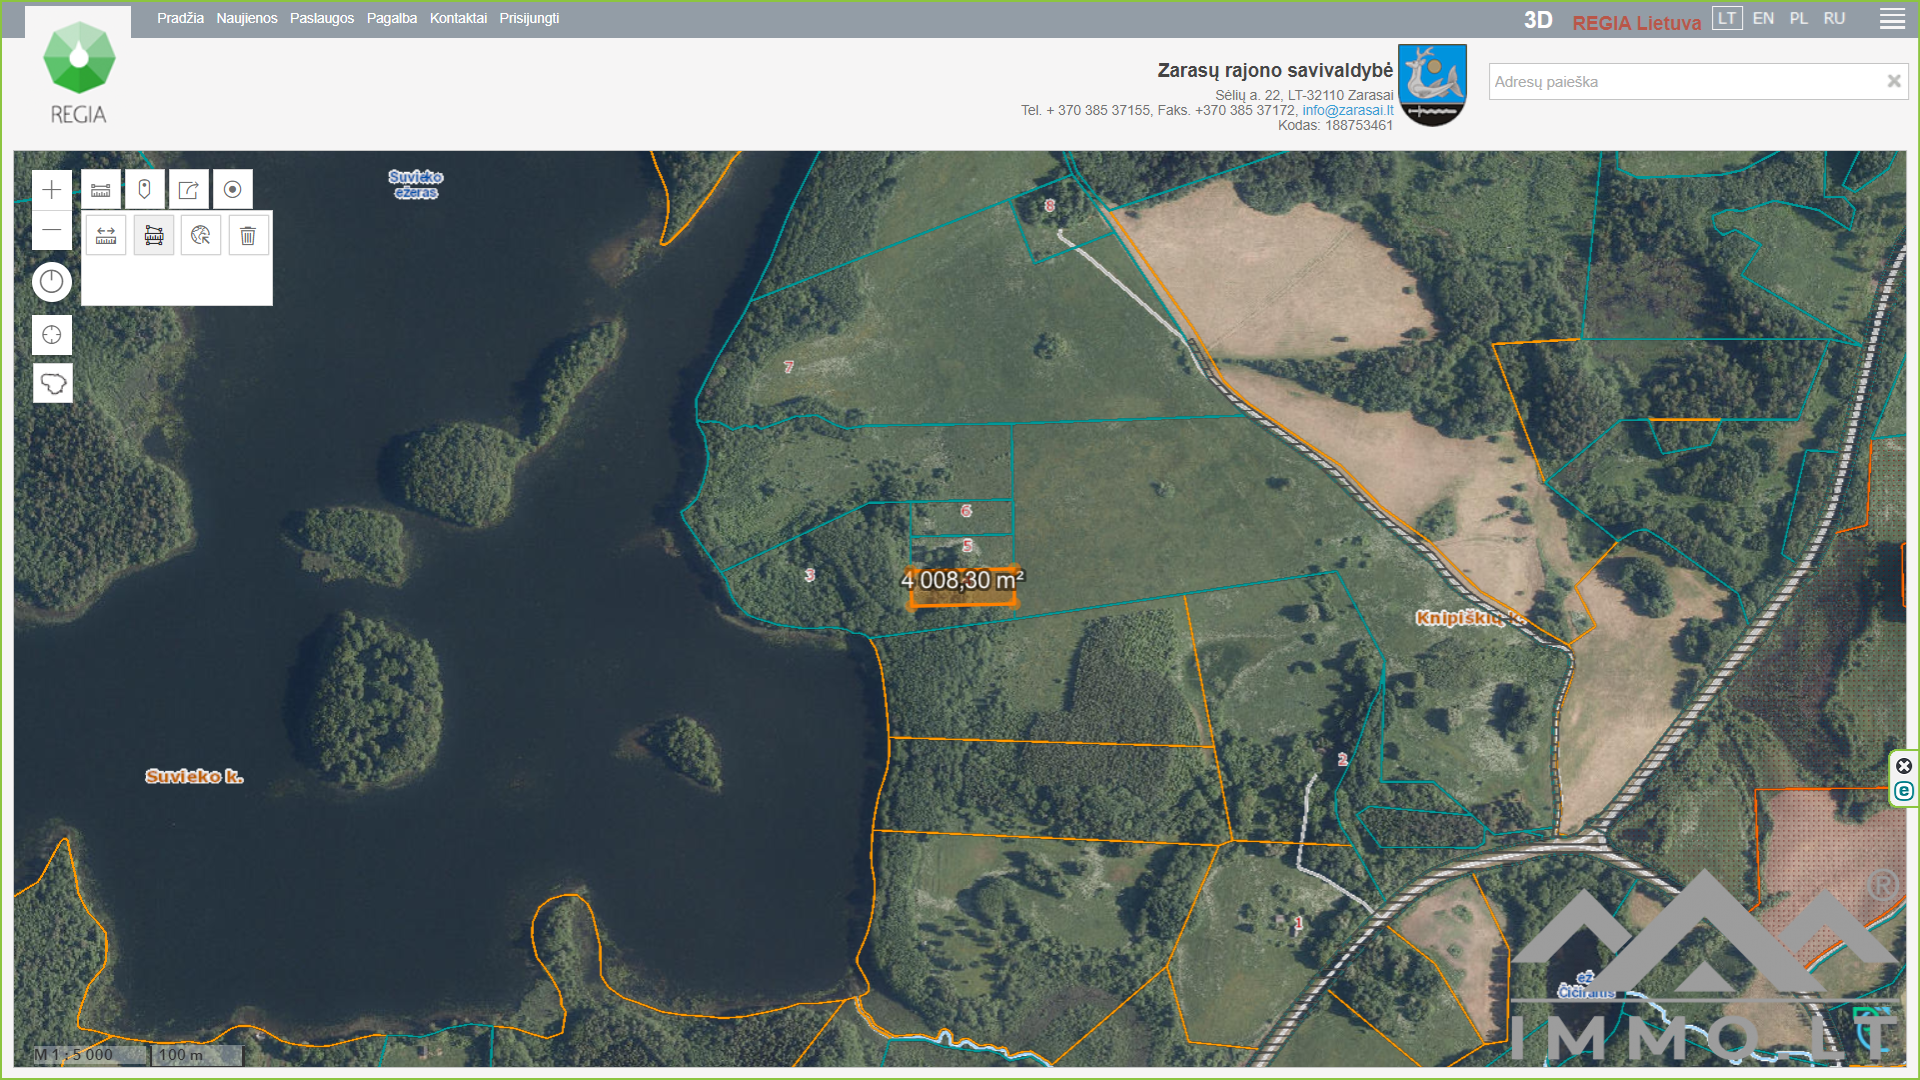
Task: Click the share map icon
Action: coord(189,190)
